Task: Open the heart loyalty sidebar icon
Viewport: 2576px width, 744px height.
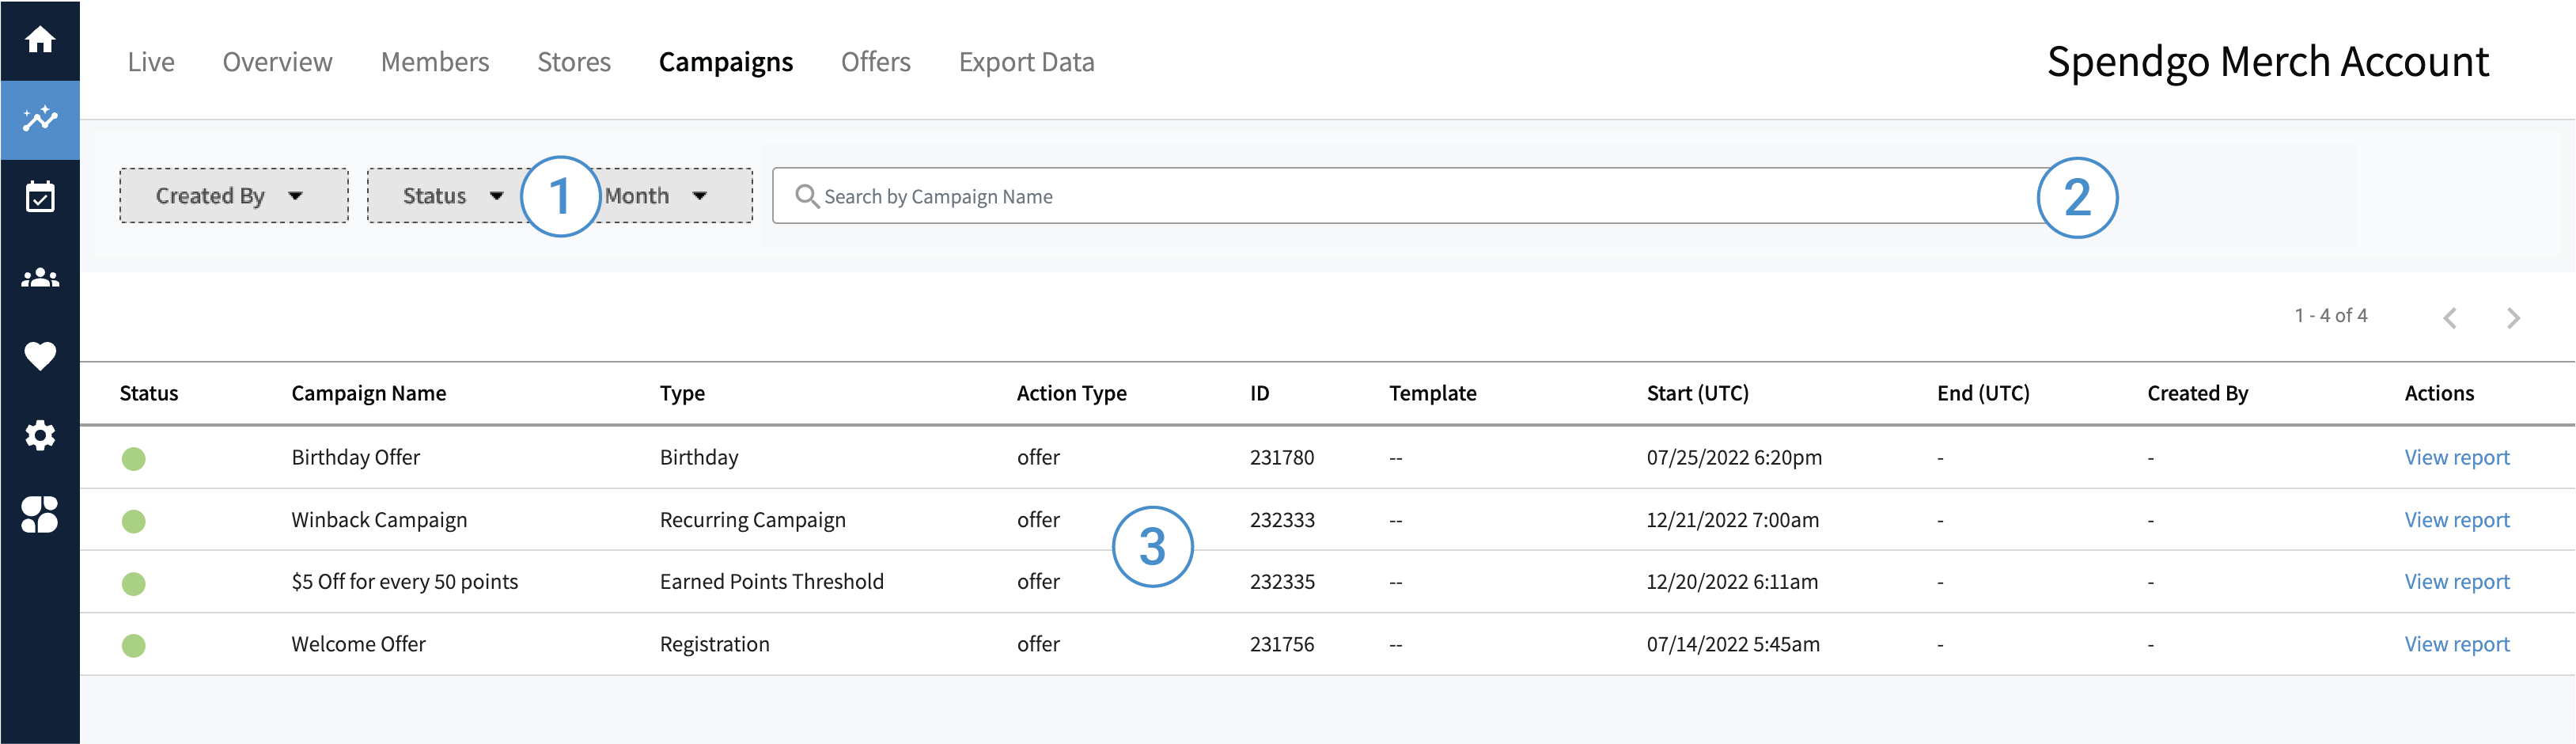Action: click(40, 356)
